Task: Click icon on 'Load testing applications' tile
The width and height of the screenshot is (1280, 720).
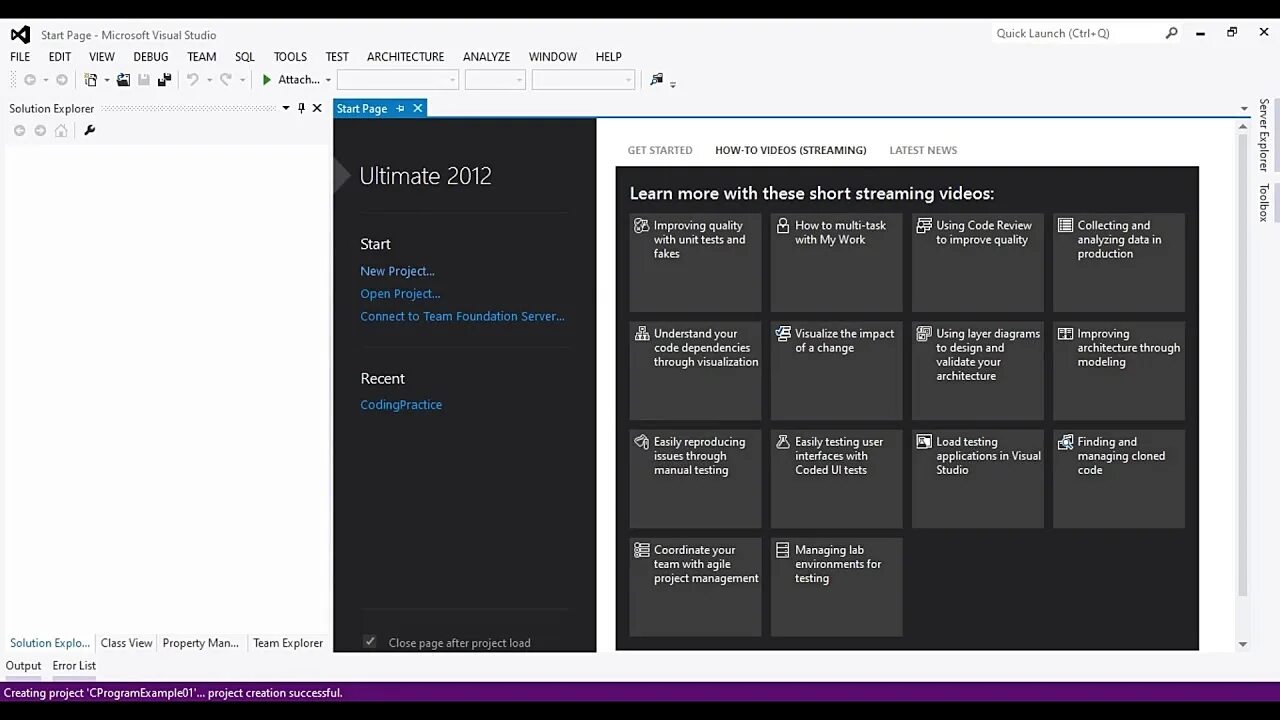Action: pos(924,442)
